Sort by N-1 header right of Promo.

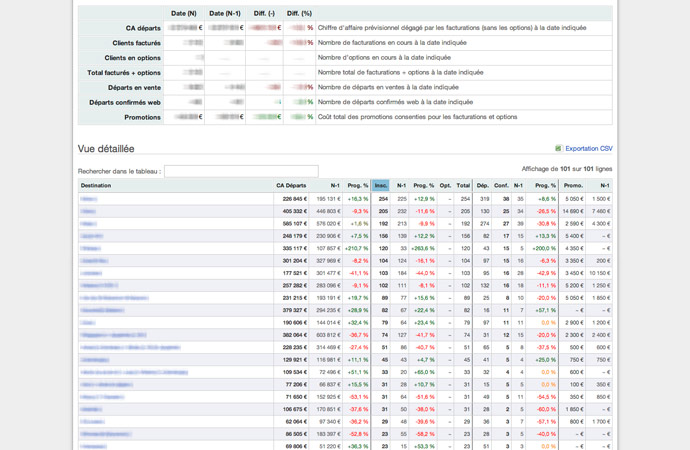[605, 186]
